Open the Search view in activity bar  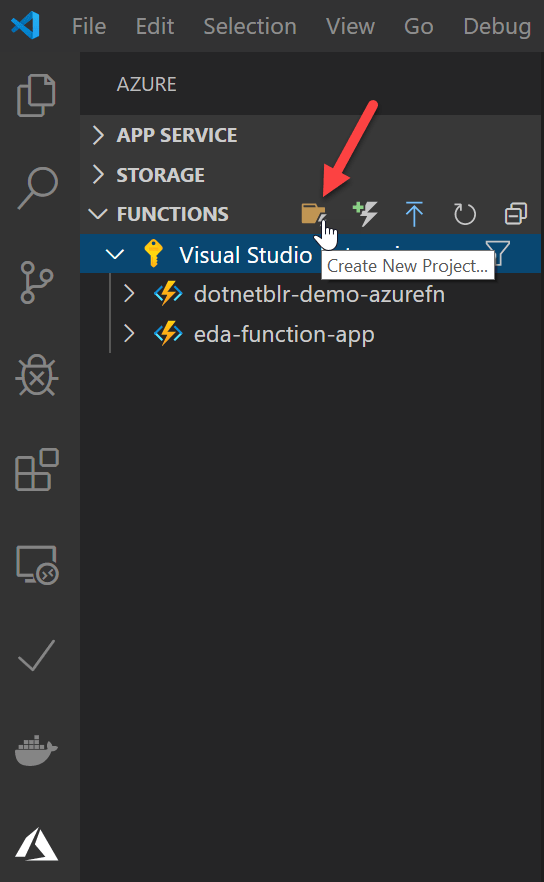coord(38,188)
